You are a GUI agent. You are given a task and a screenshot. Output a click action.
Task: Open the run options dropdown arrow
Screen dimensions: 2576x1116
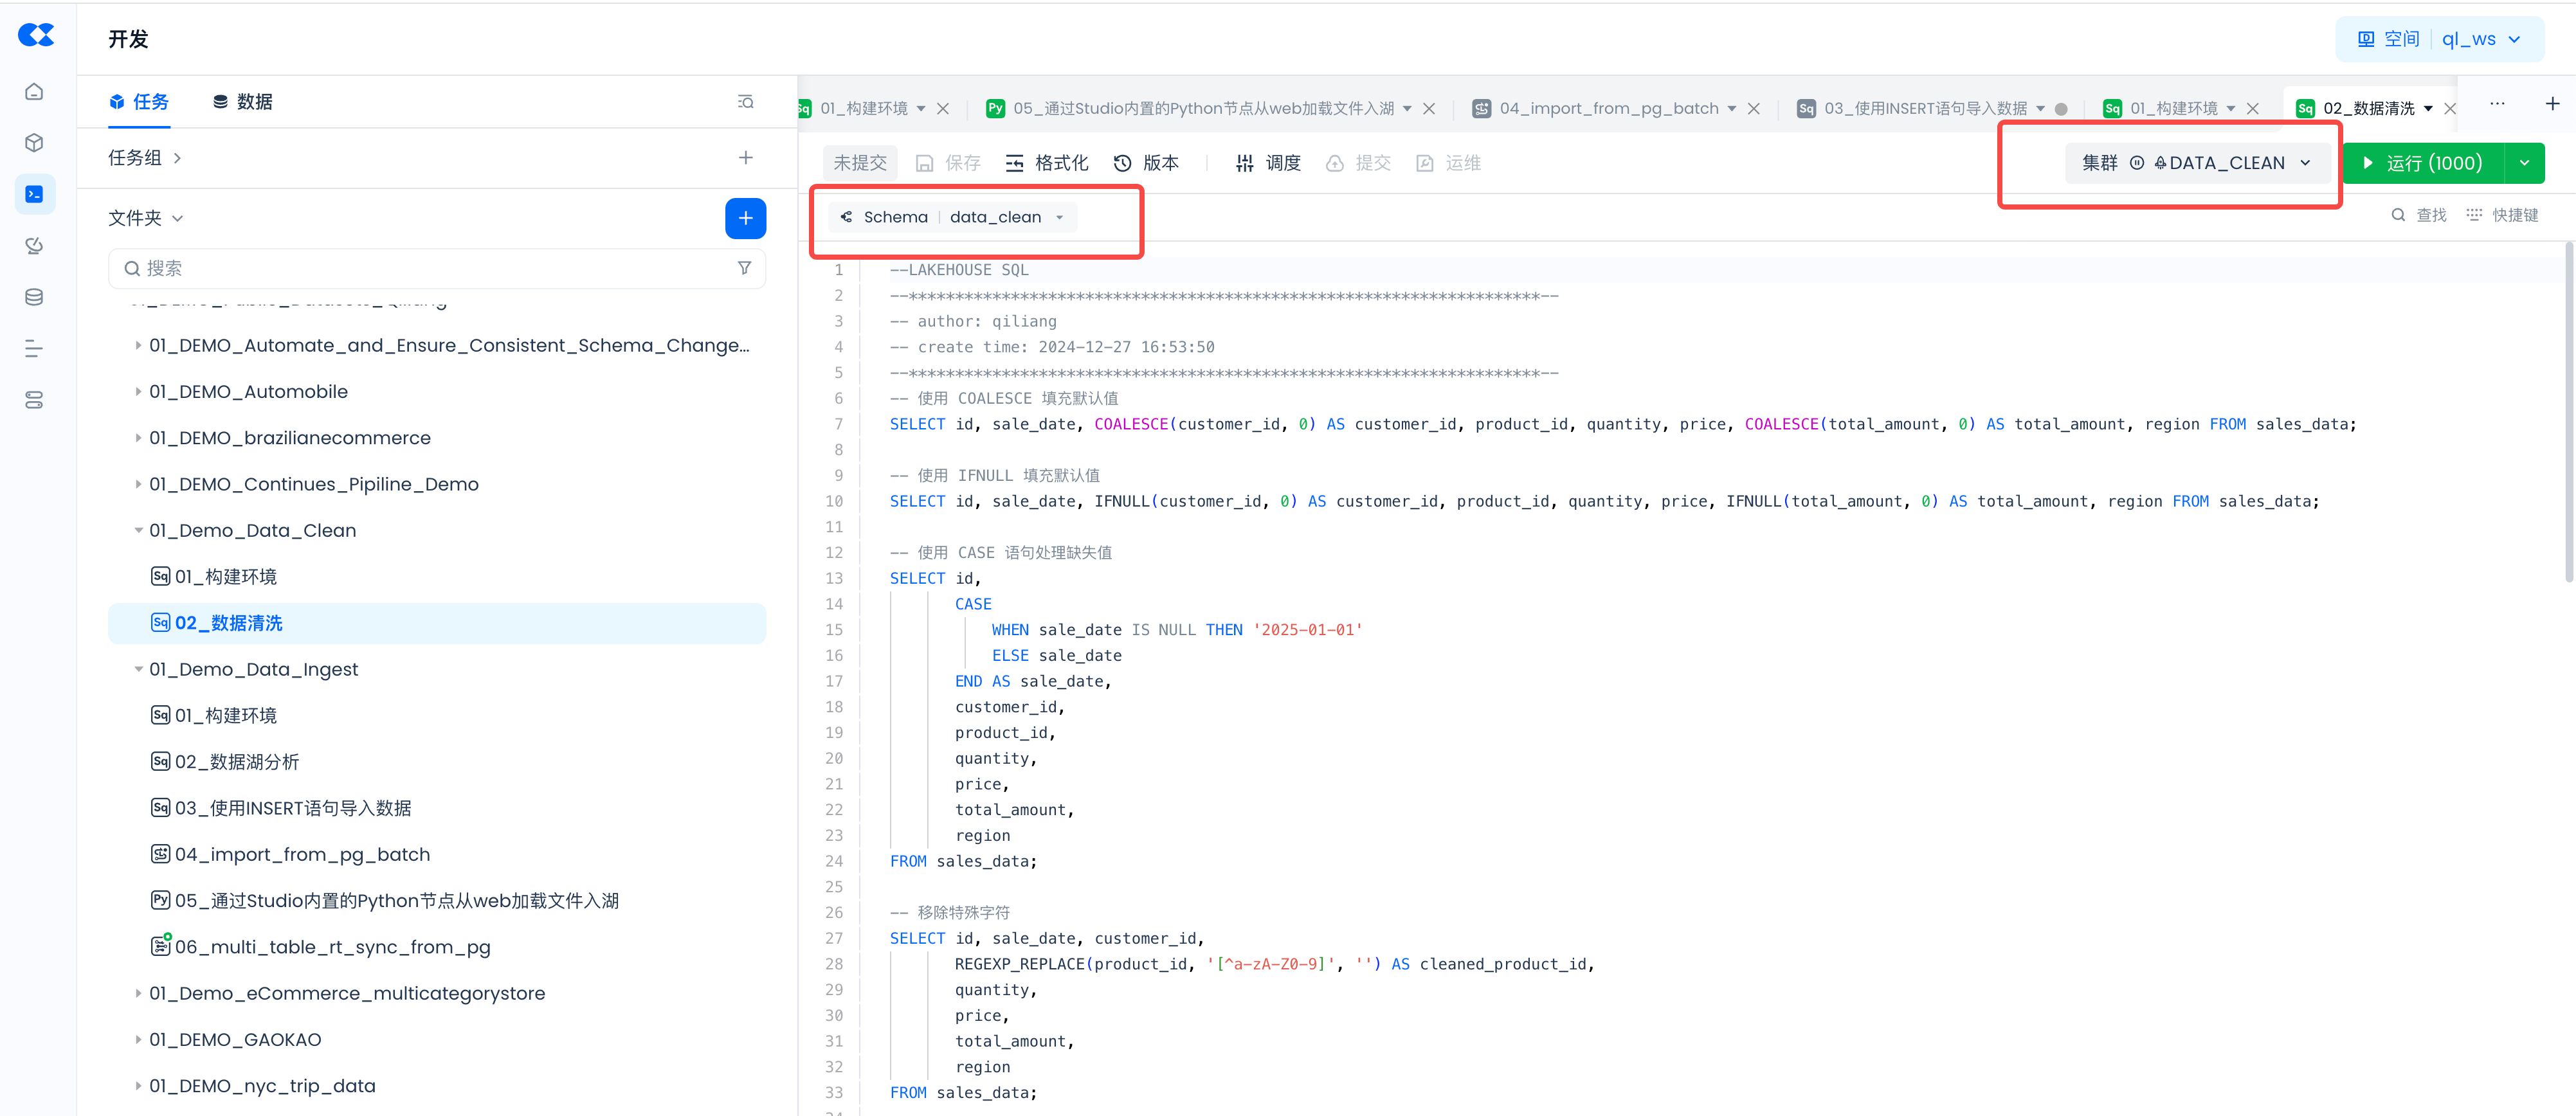tap(2524, 163)
